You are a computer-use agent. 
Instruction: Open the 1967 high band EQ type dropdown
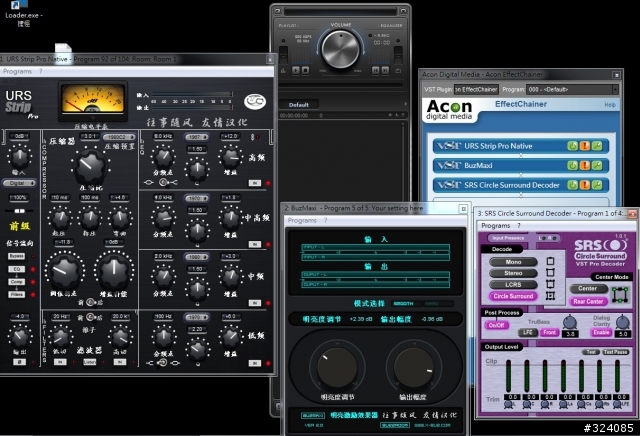coord(197,137)
